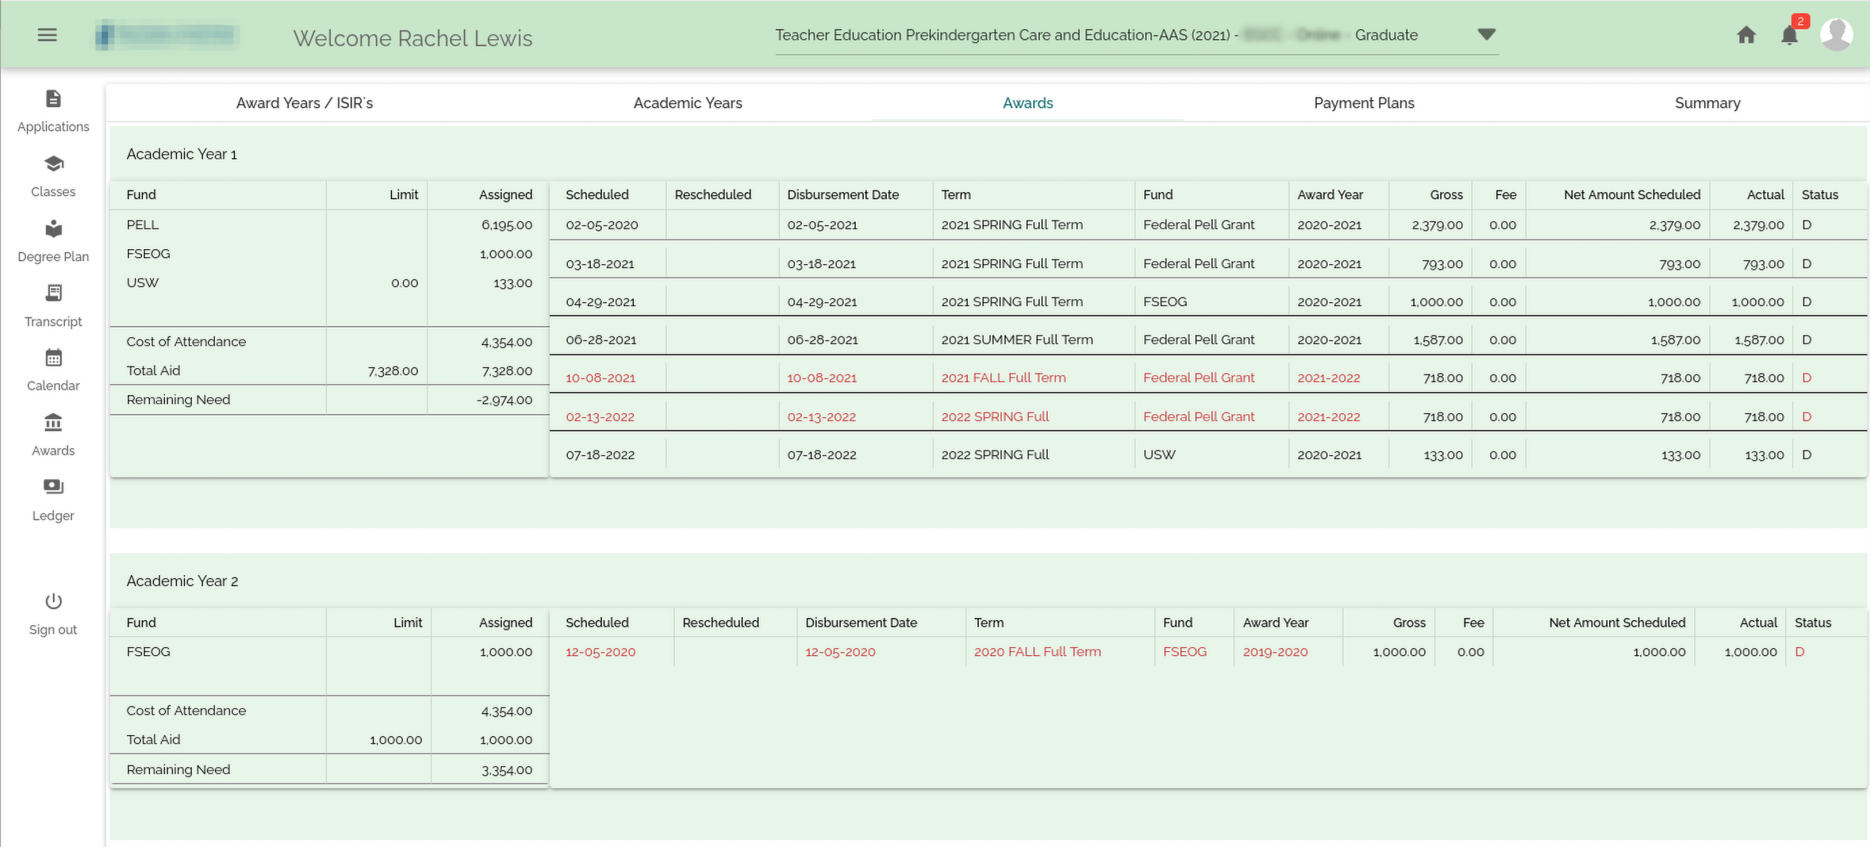The height and width of the screenshot is (847, 1870).
Task: Click the red 10-08-2021 scheduled date
Action: pos(600,378)
